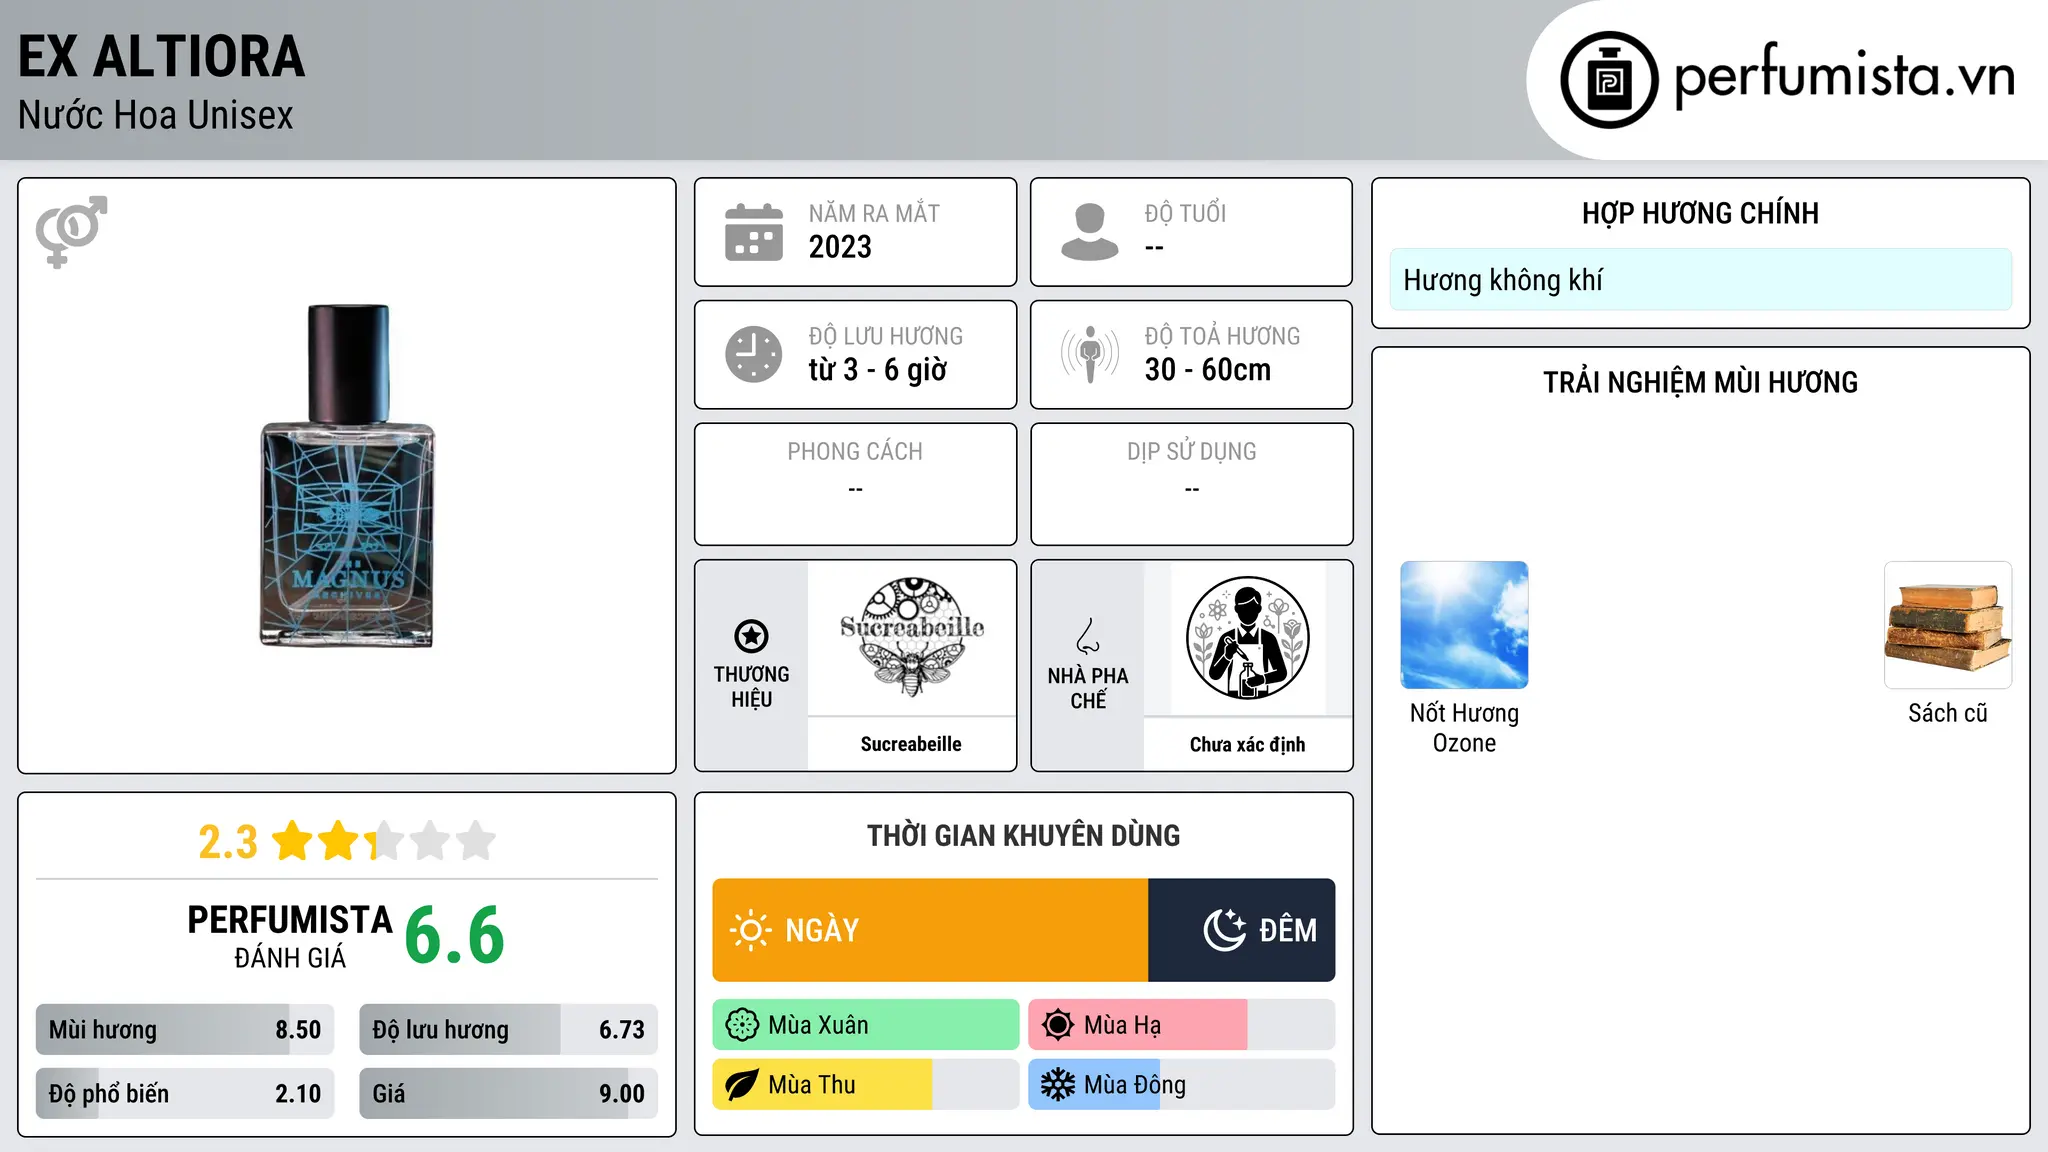Click the release year value 2023
Screen dimensions: 2048x1152
(x=840, y=247)
